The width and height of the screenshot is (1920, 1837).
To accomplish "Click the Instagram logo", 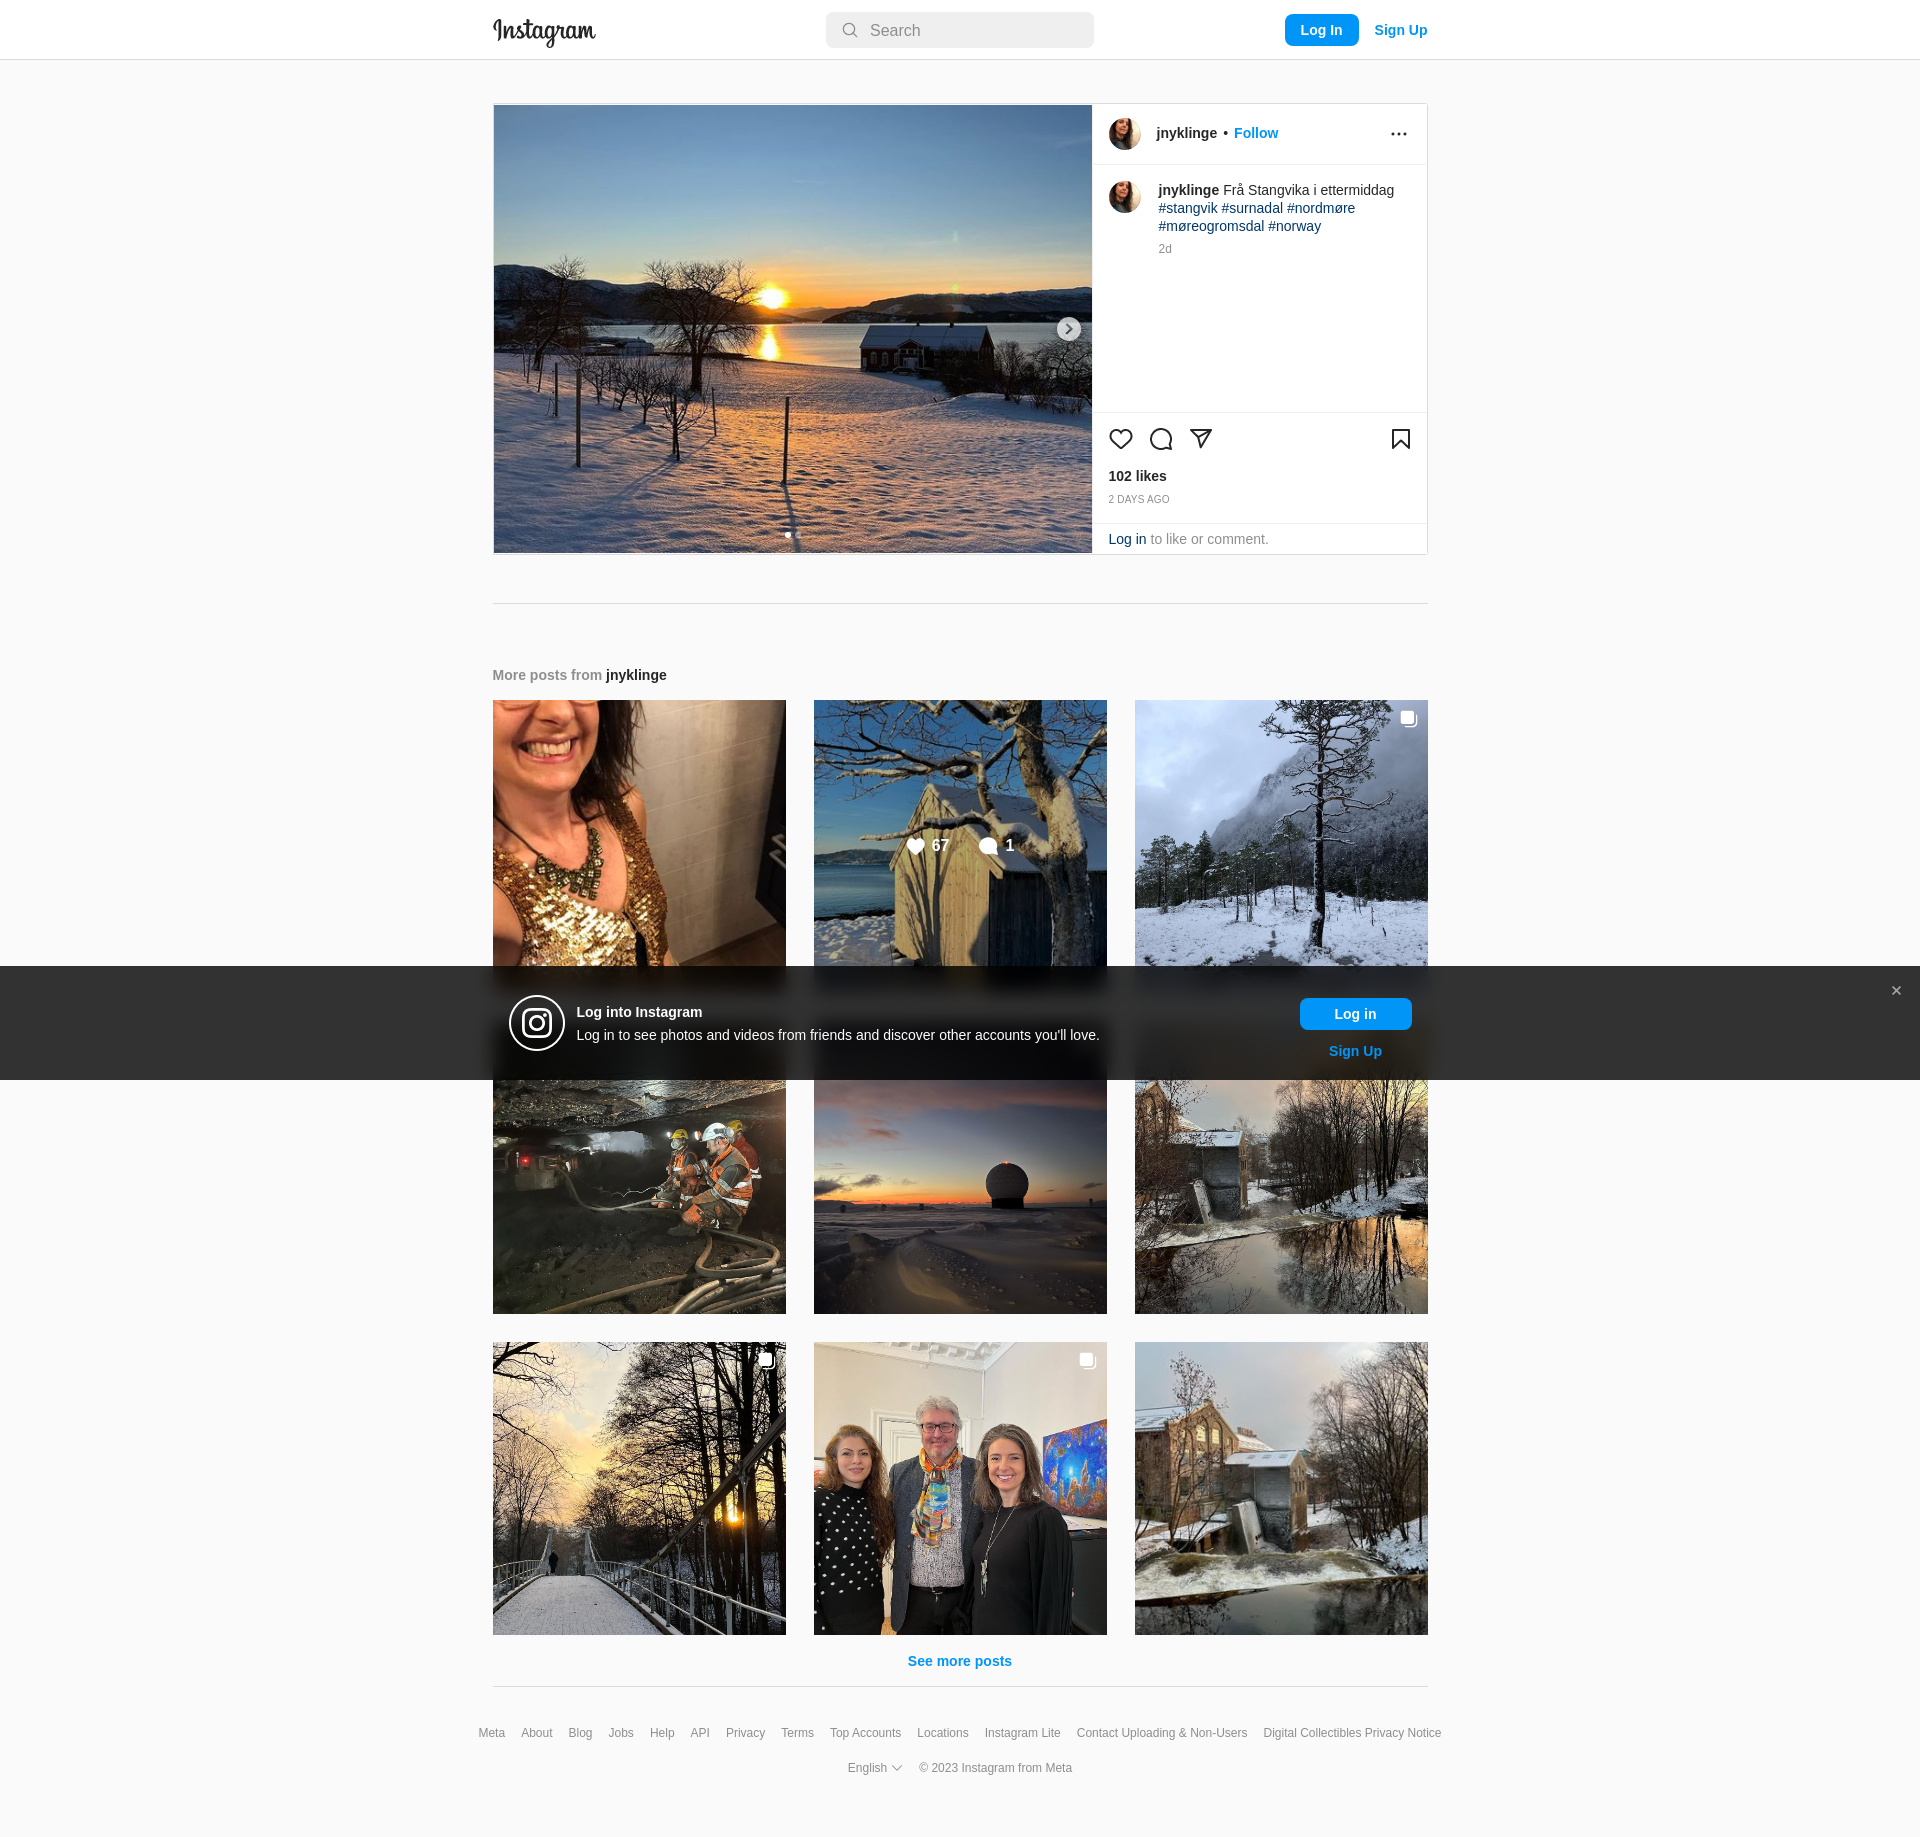I will [x=544, y=31].
